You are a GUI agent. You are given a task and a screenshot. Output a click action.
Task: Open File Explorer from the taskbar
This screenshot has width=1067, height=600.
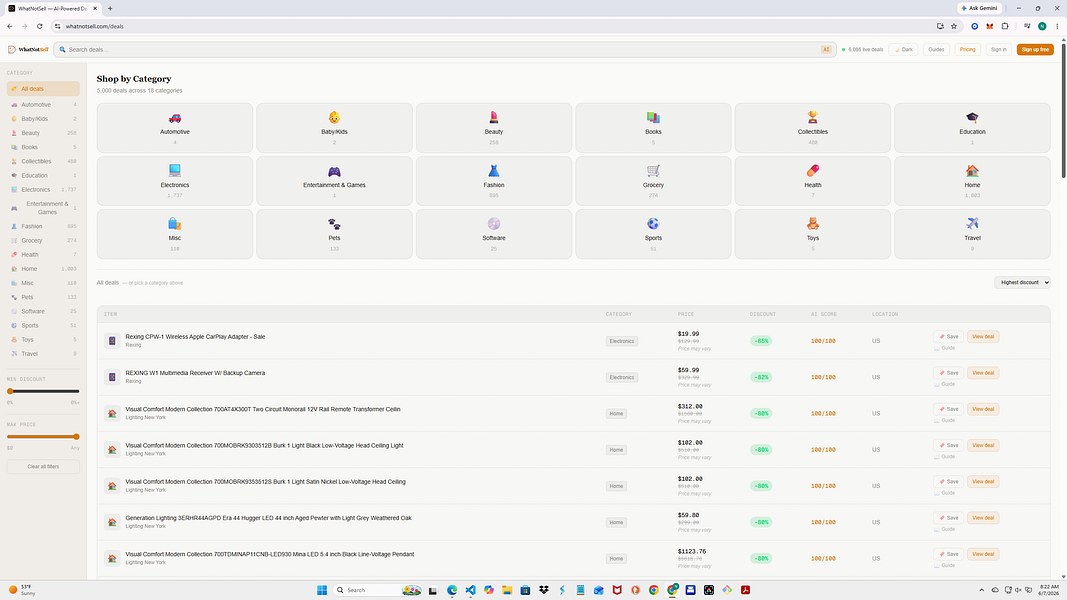point(507,590)
